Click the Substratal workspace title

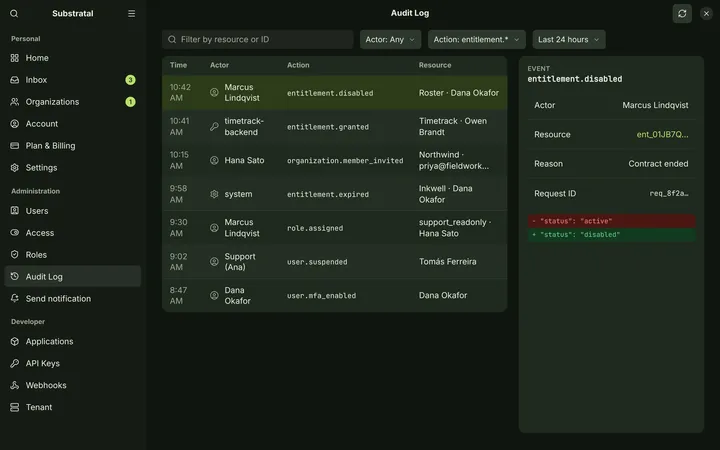(73, 13)
